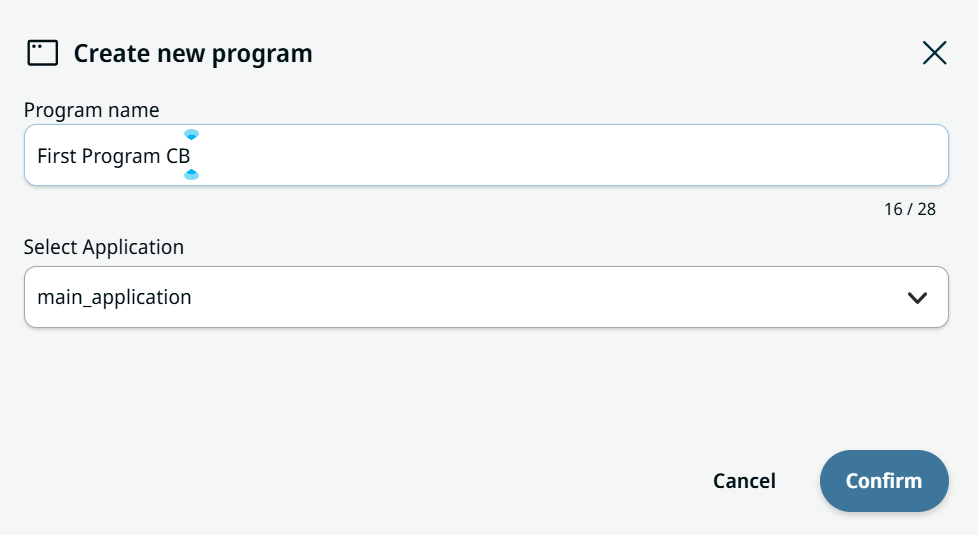Screen dimensions: 978x535
Task: Confirm the new program creation
Action: click(x=884, y=481)
